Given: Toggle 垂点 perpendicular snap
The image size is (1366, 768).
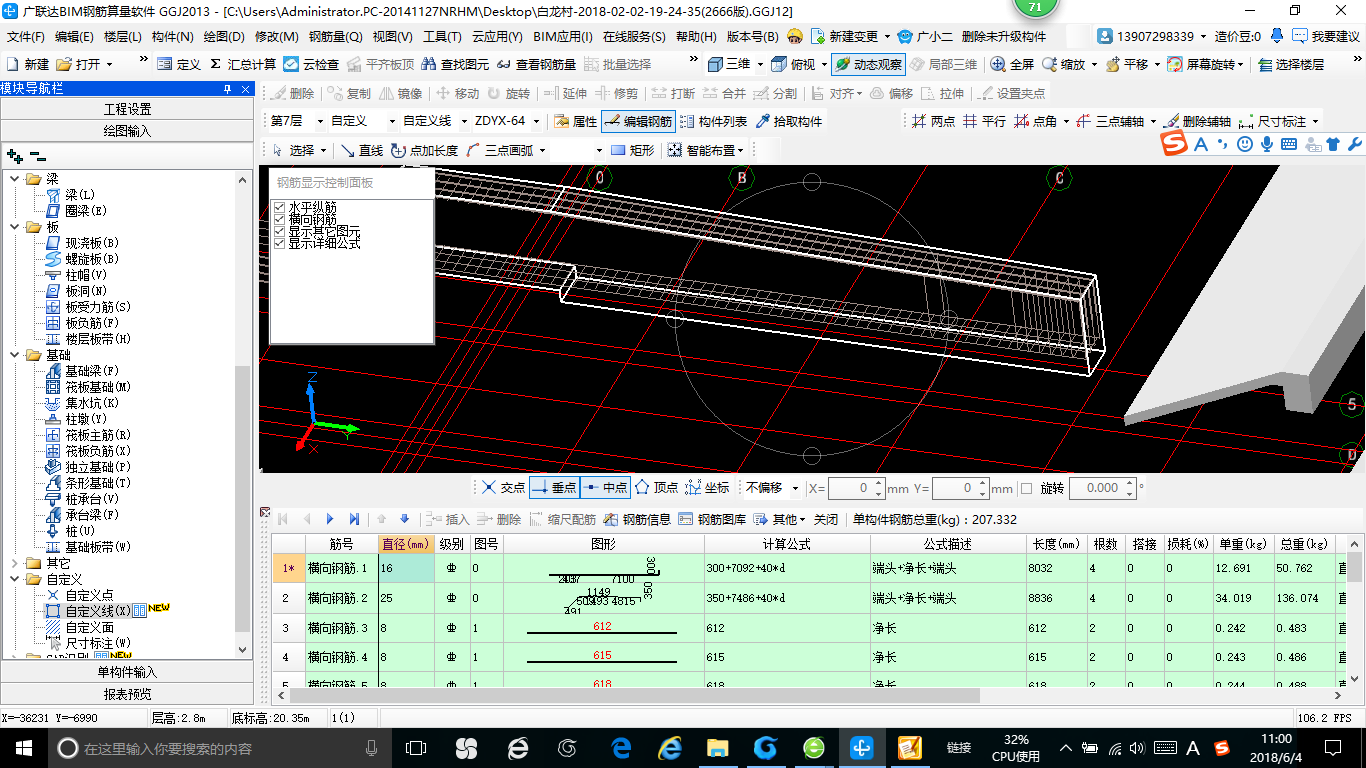Looking at the screenshot, I should coord(554,488).
